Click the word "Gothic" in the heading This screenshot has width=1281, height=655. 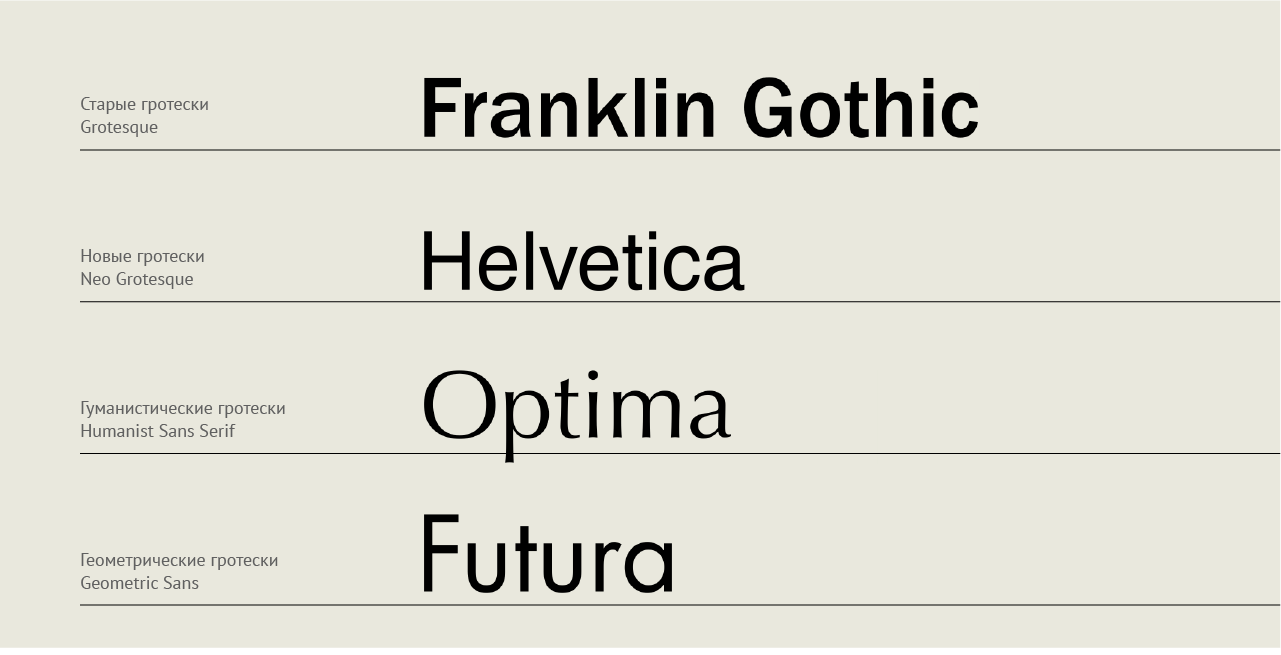tap(860, 108)
